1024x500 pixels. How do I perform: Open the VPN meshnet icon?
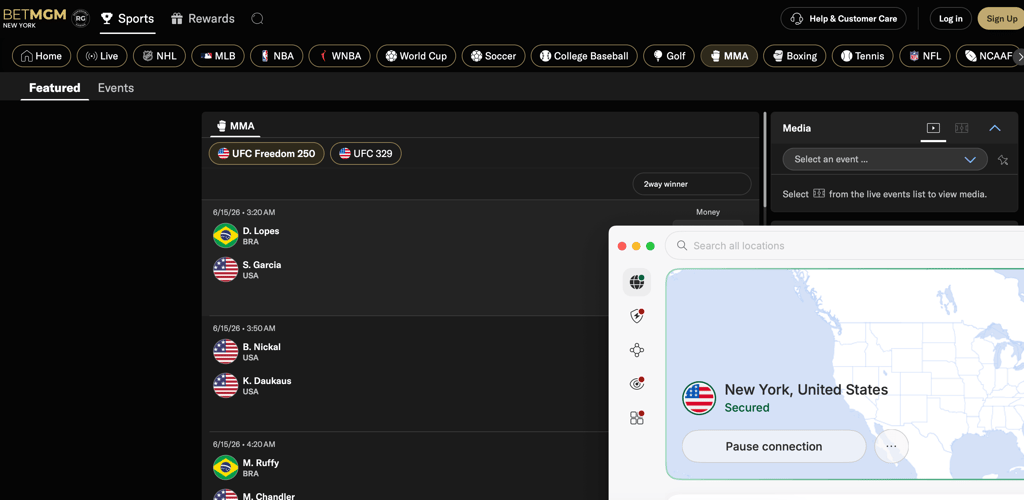pyautogui.click(x=637, y=351)
